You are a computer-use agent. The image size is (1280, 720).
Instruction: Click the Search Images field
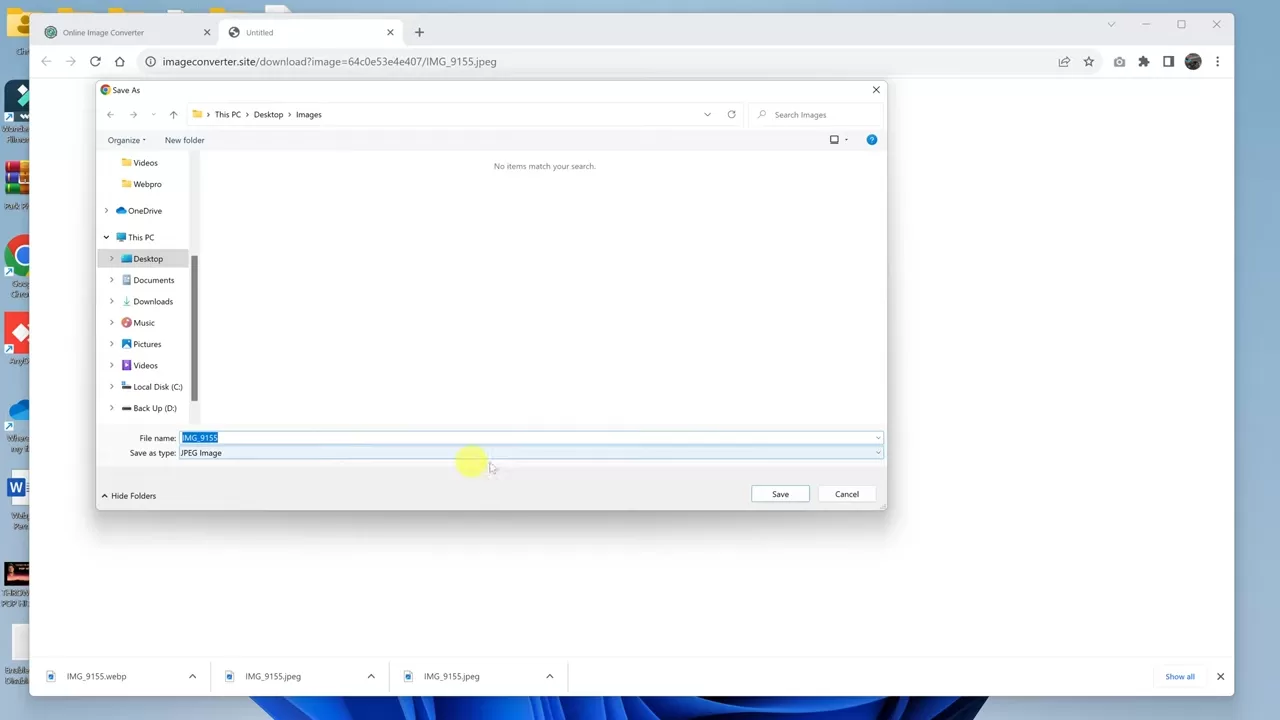point(815,115)
